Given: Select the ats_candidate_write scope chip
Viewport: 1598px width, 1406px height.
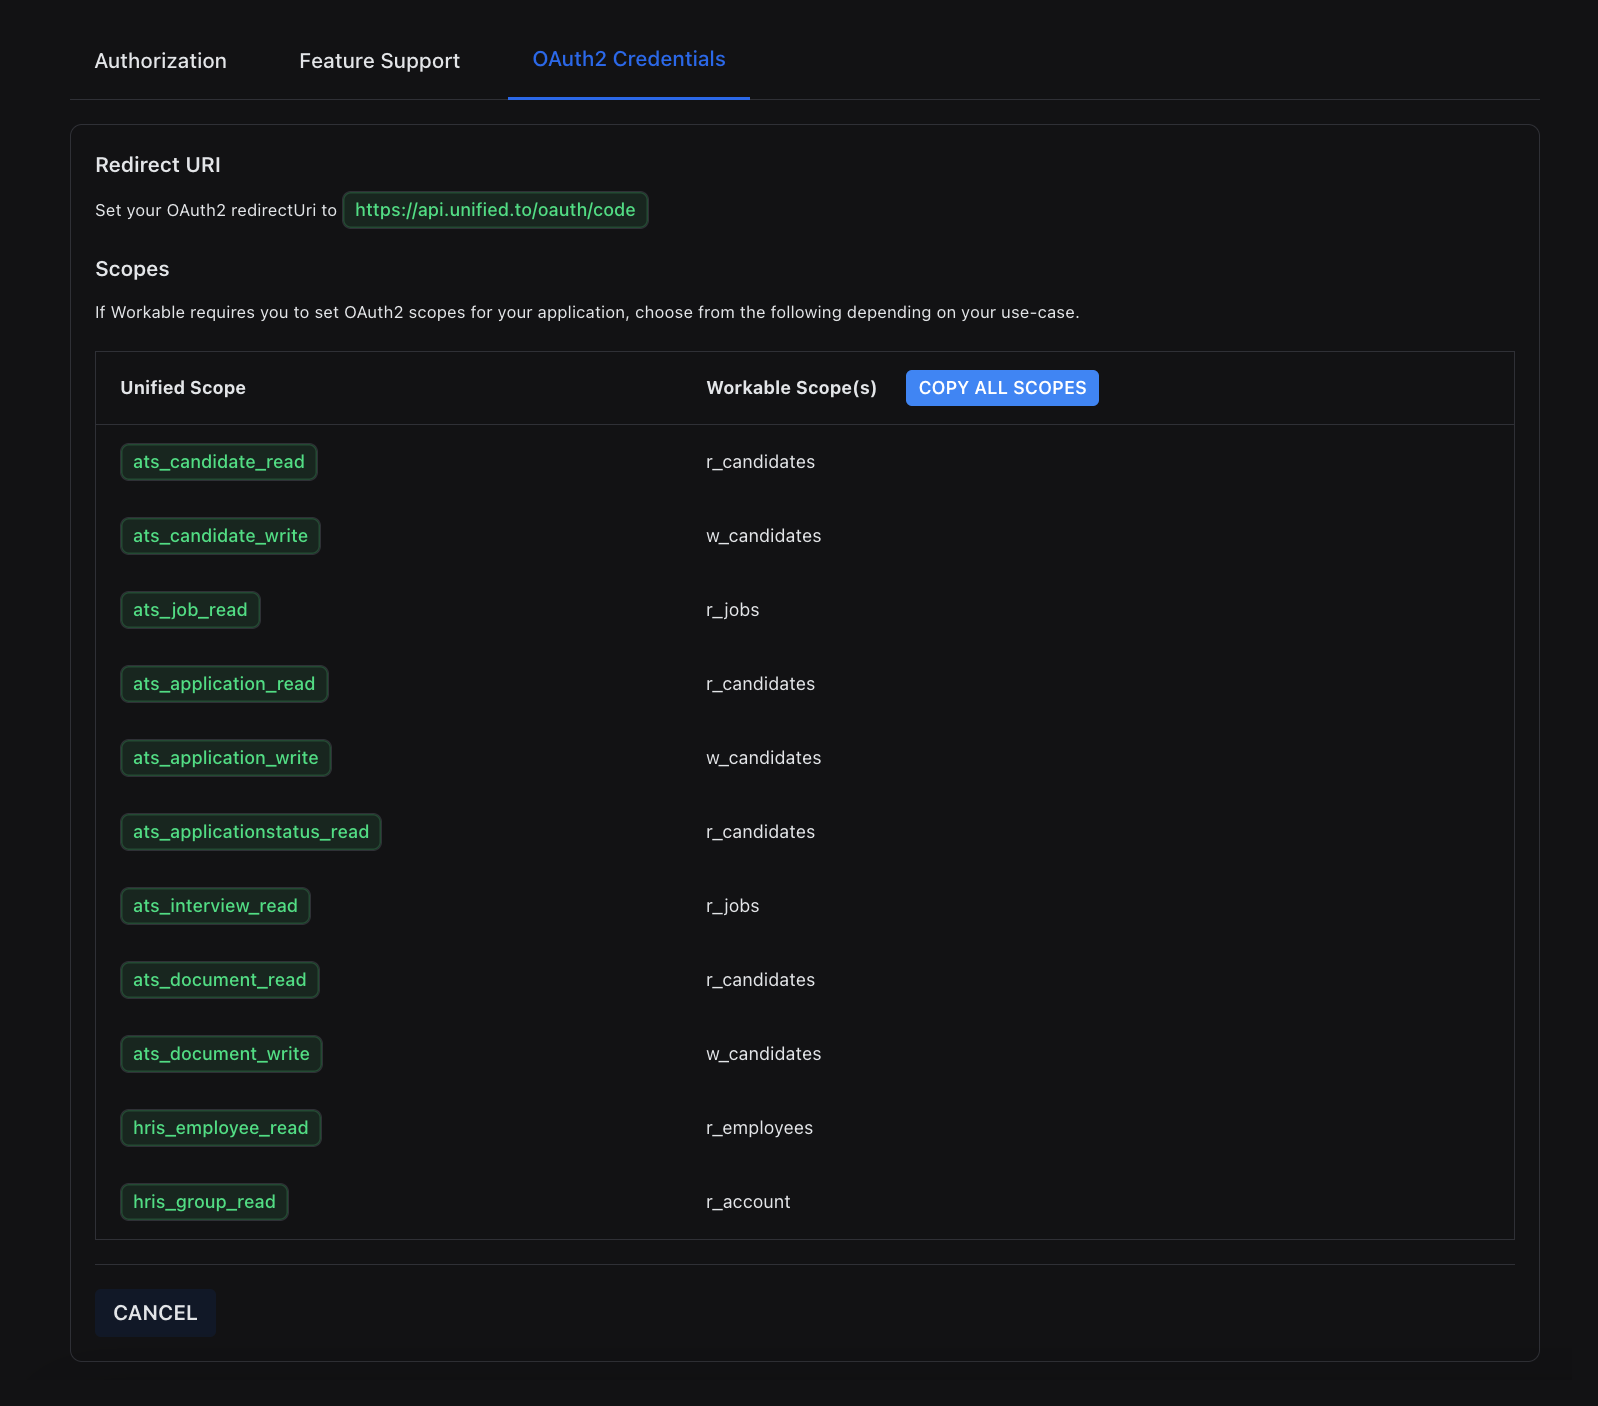Looking at the screenshot, I should [220, 536].
